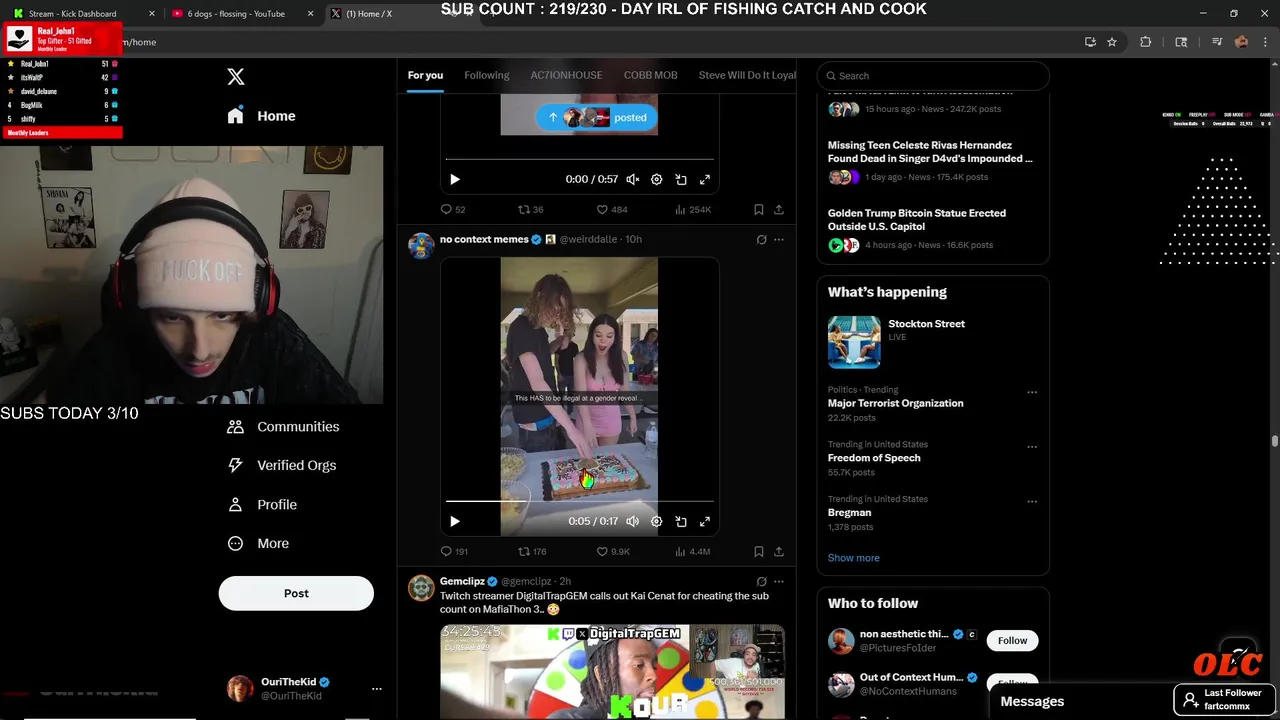Play the 0:57 video
Screen dimensions: 1280x720
455,180
